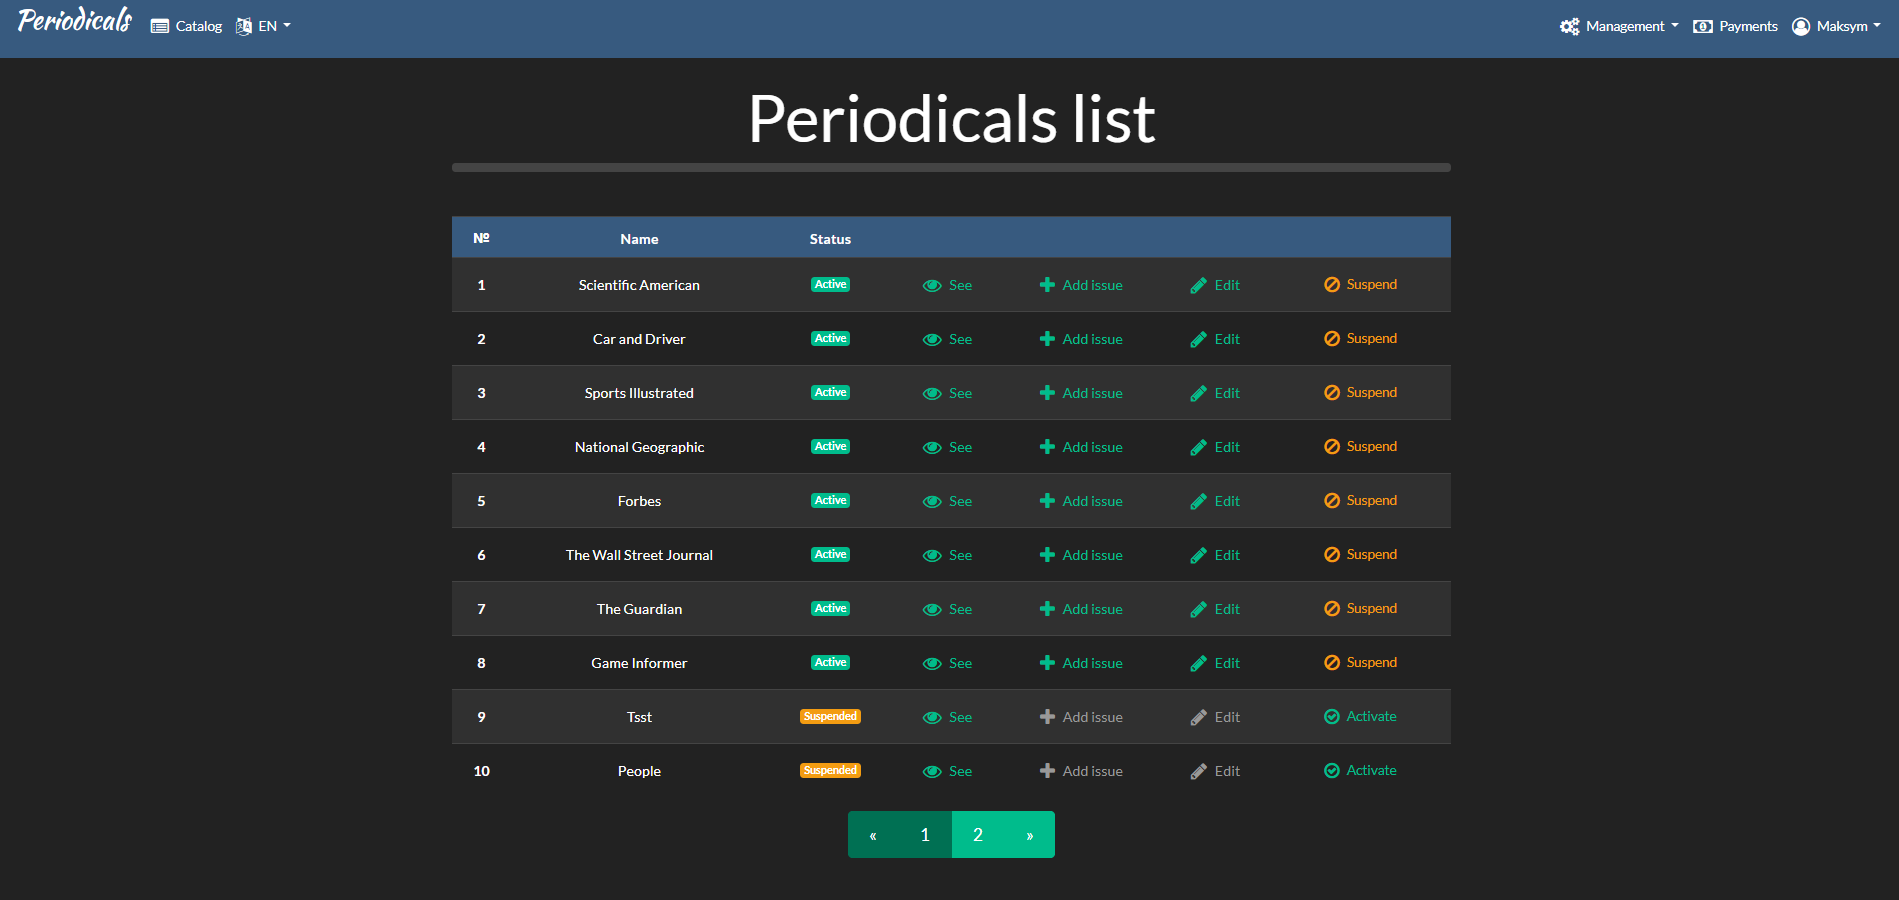Click See link for The Guardian
1899x900 pixels.
[947, 609]
